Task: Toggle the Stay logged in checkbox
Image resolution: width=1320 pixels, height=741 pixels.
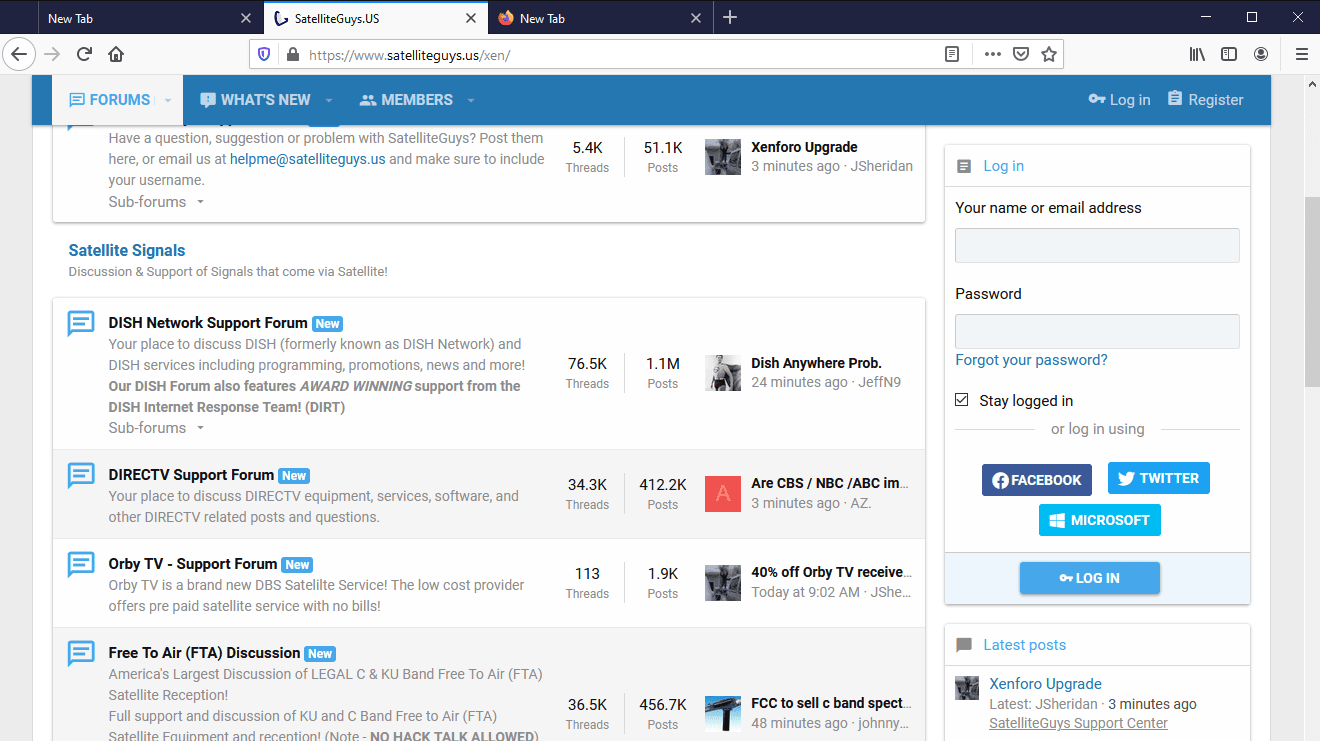Action: [x=962, y=400]
